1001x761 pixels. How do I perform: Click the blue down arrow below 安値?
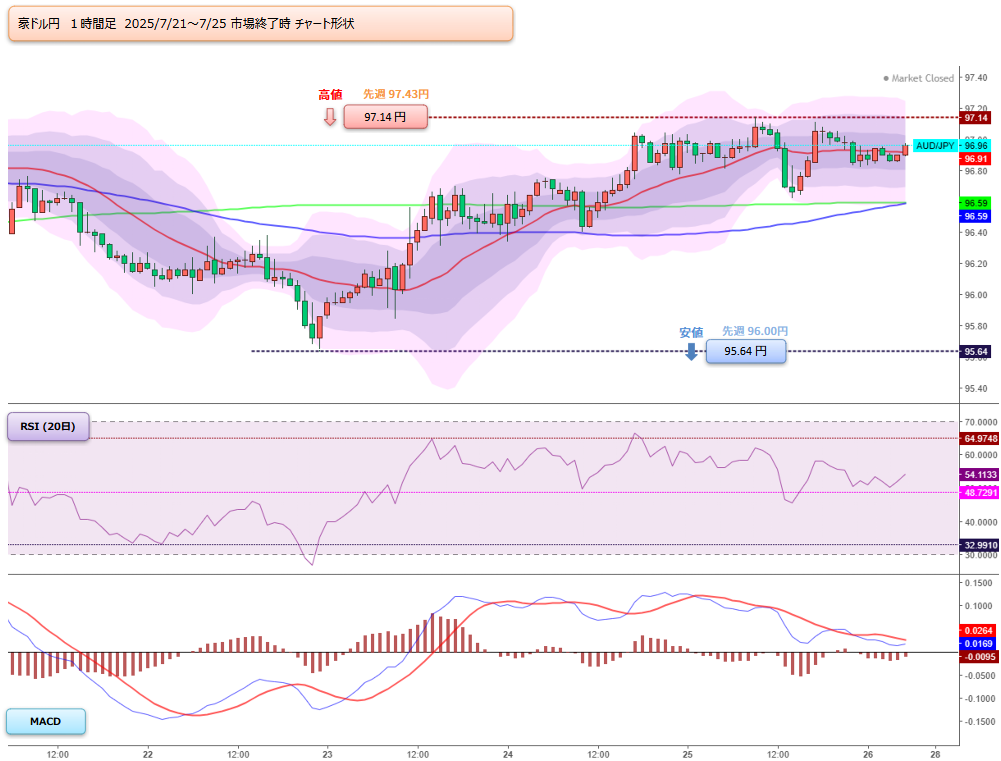point(691,352)
